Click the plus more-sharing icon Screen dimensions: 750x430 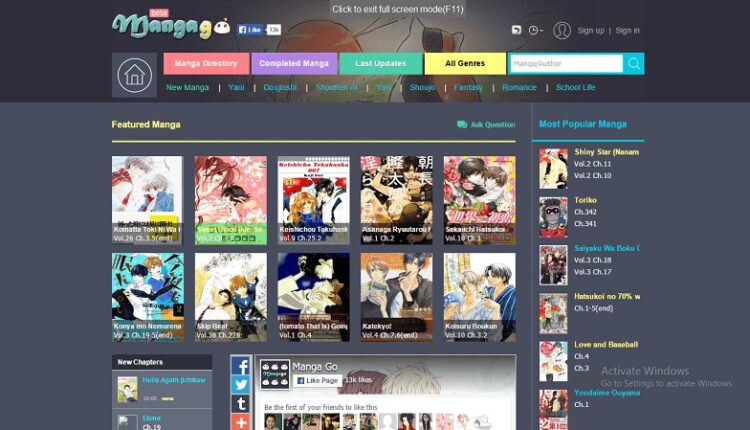[x=241, y=422]
